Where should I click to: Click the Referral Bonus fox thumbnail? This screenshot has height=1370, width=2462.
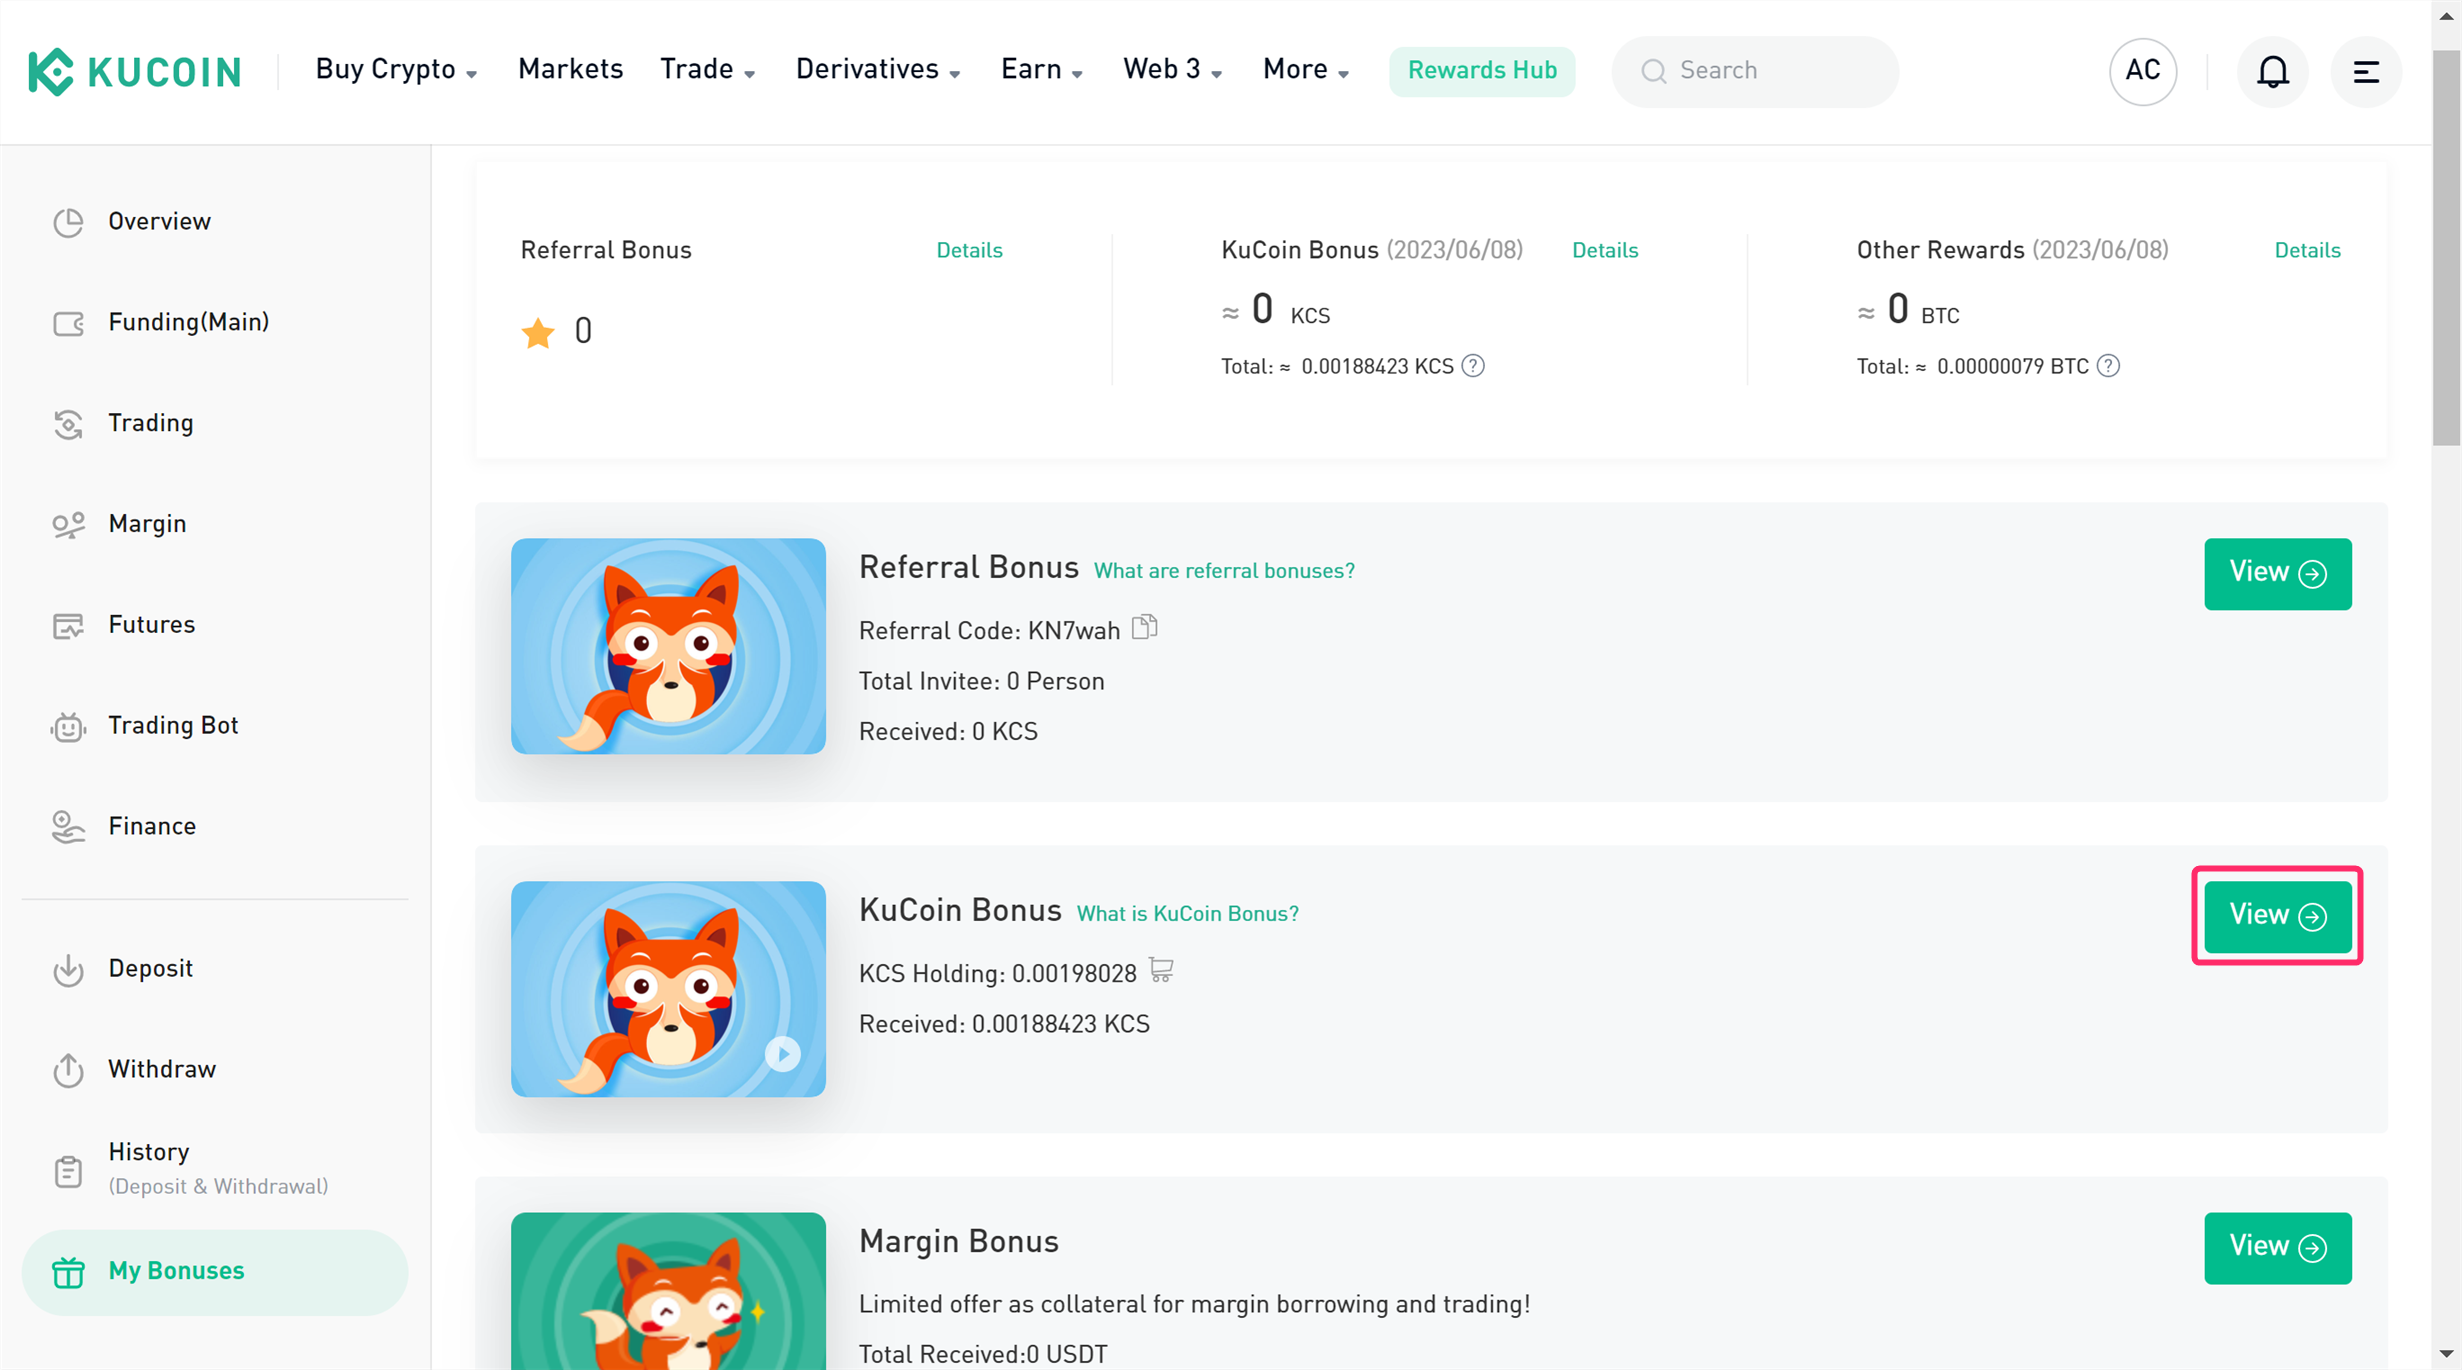point(668,646)
